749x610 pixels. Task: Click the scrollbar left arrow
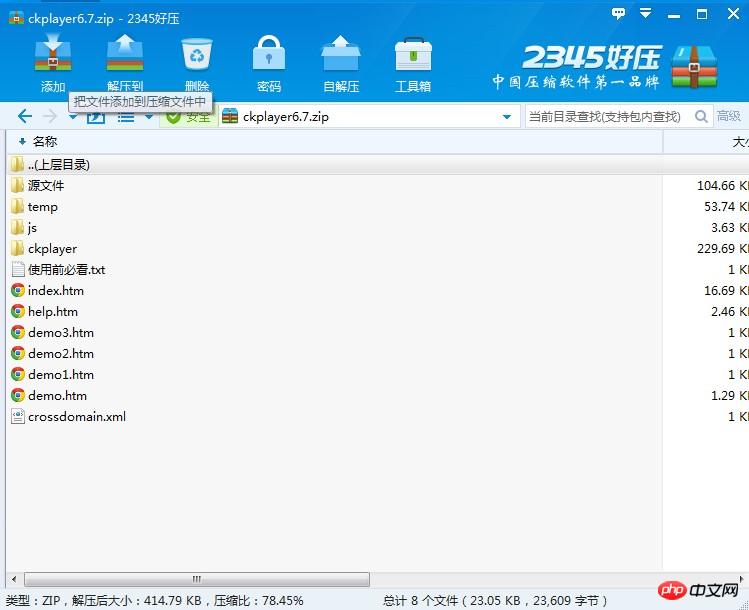click(14, 579)
